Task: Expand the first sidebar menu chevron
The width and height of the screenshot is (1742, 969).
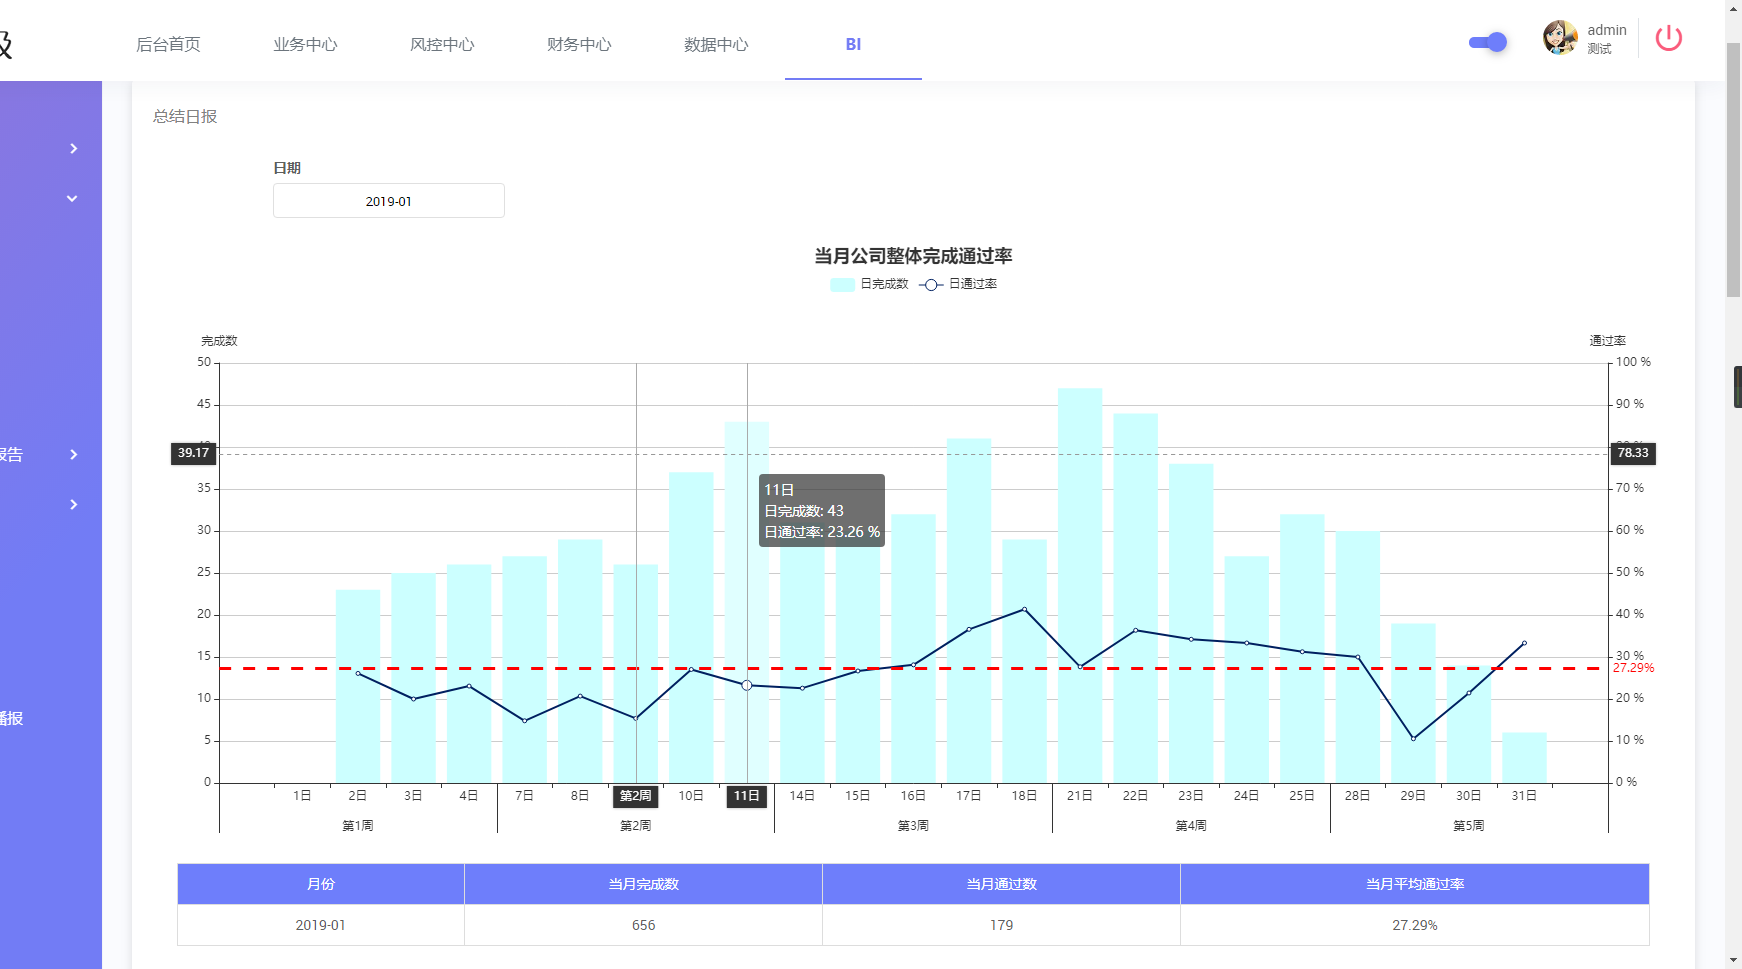Action: point(73,148)
